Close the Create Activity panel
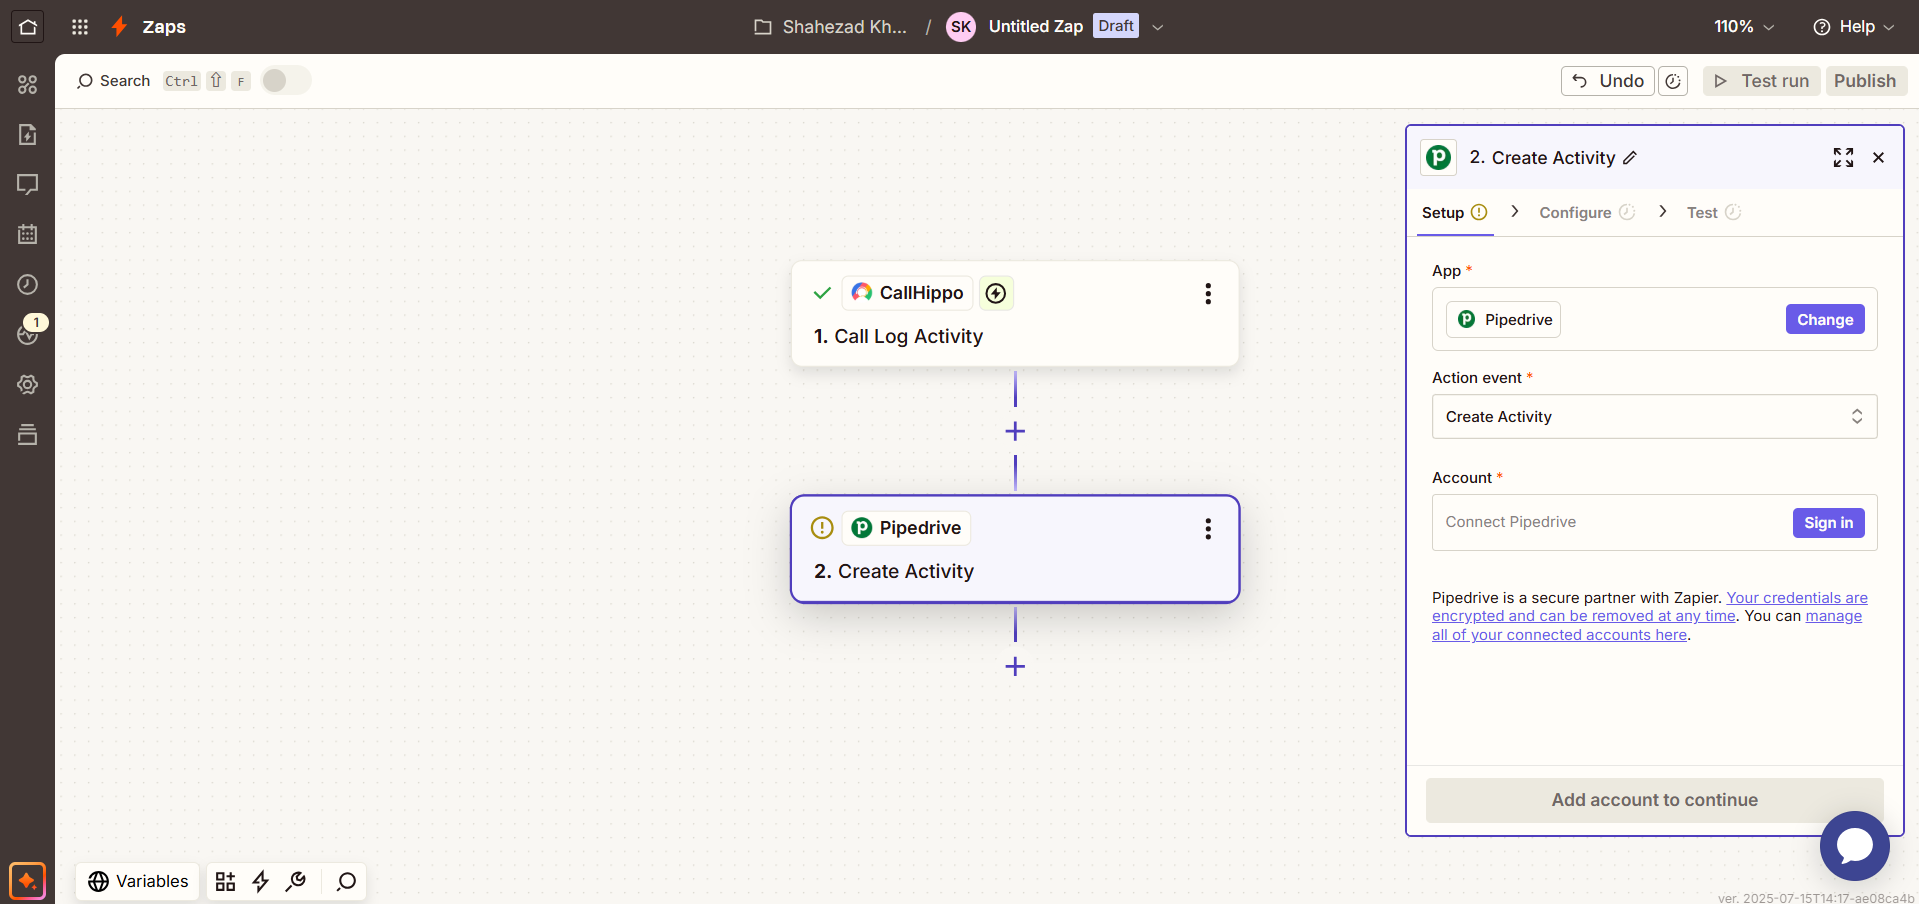Screen dimensions: 1919x904 (x=1879, y=157)
